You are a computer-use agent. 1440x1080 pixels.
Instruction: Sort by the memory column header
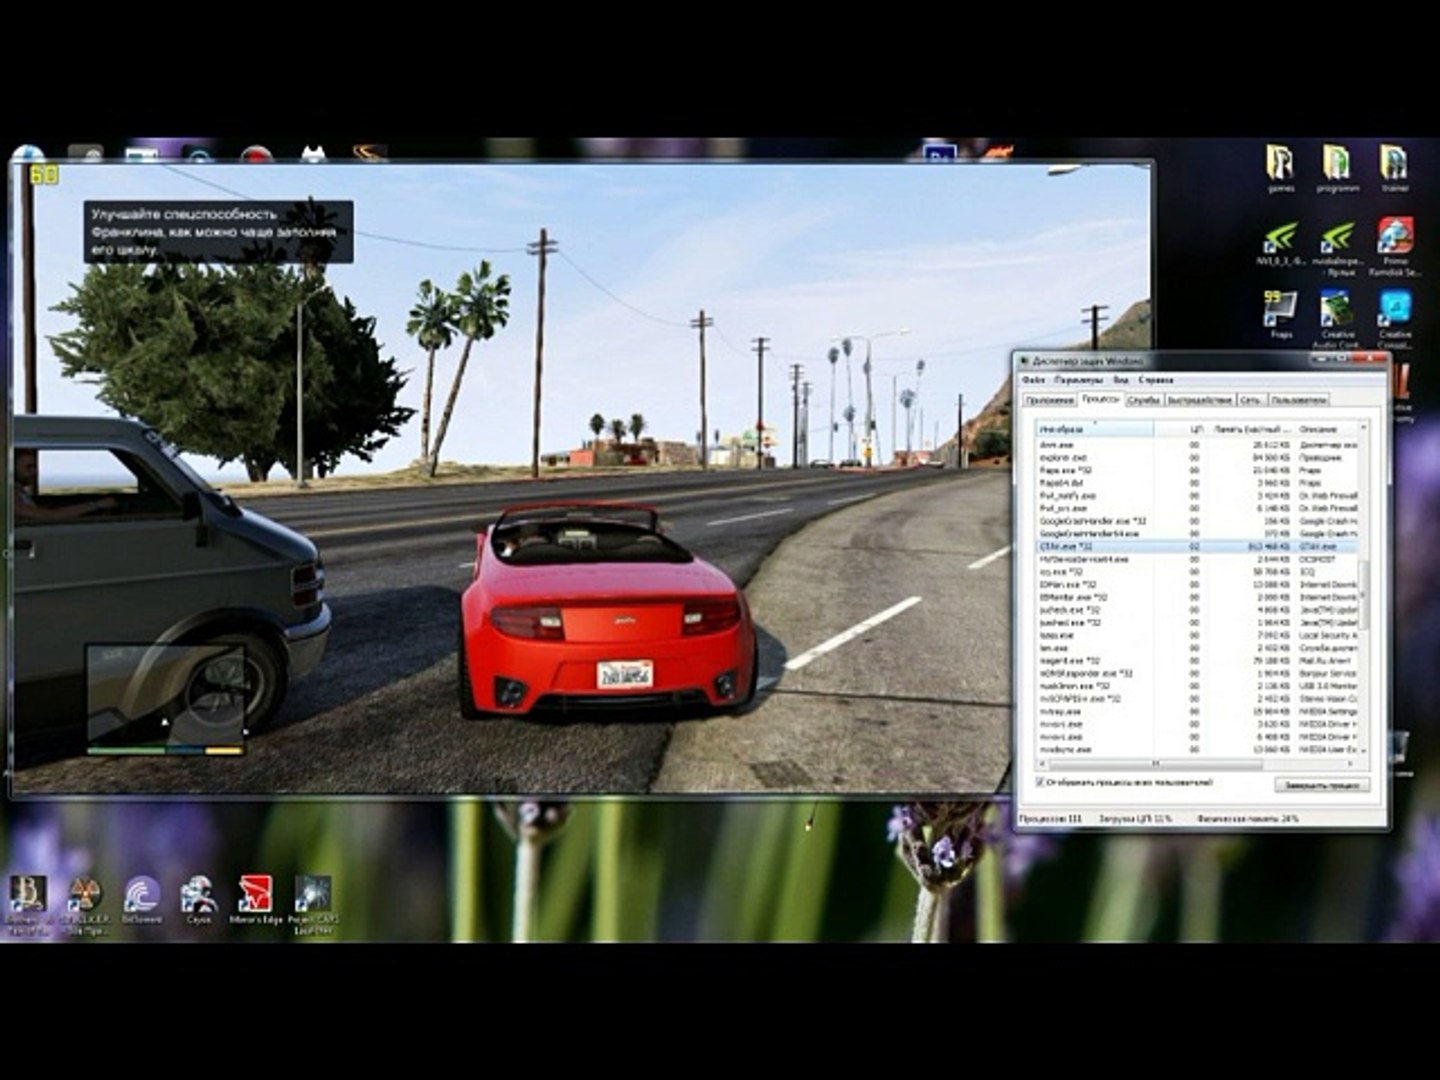click(x=1249, y=429)
